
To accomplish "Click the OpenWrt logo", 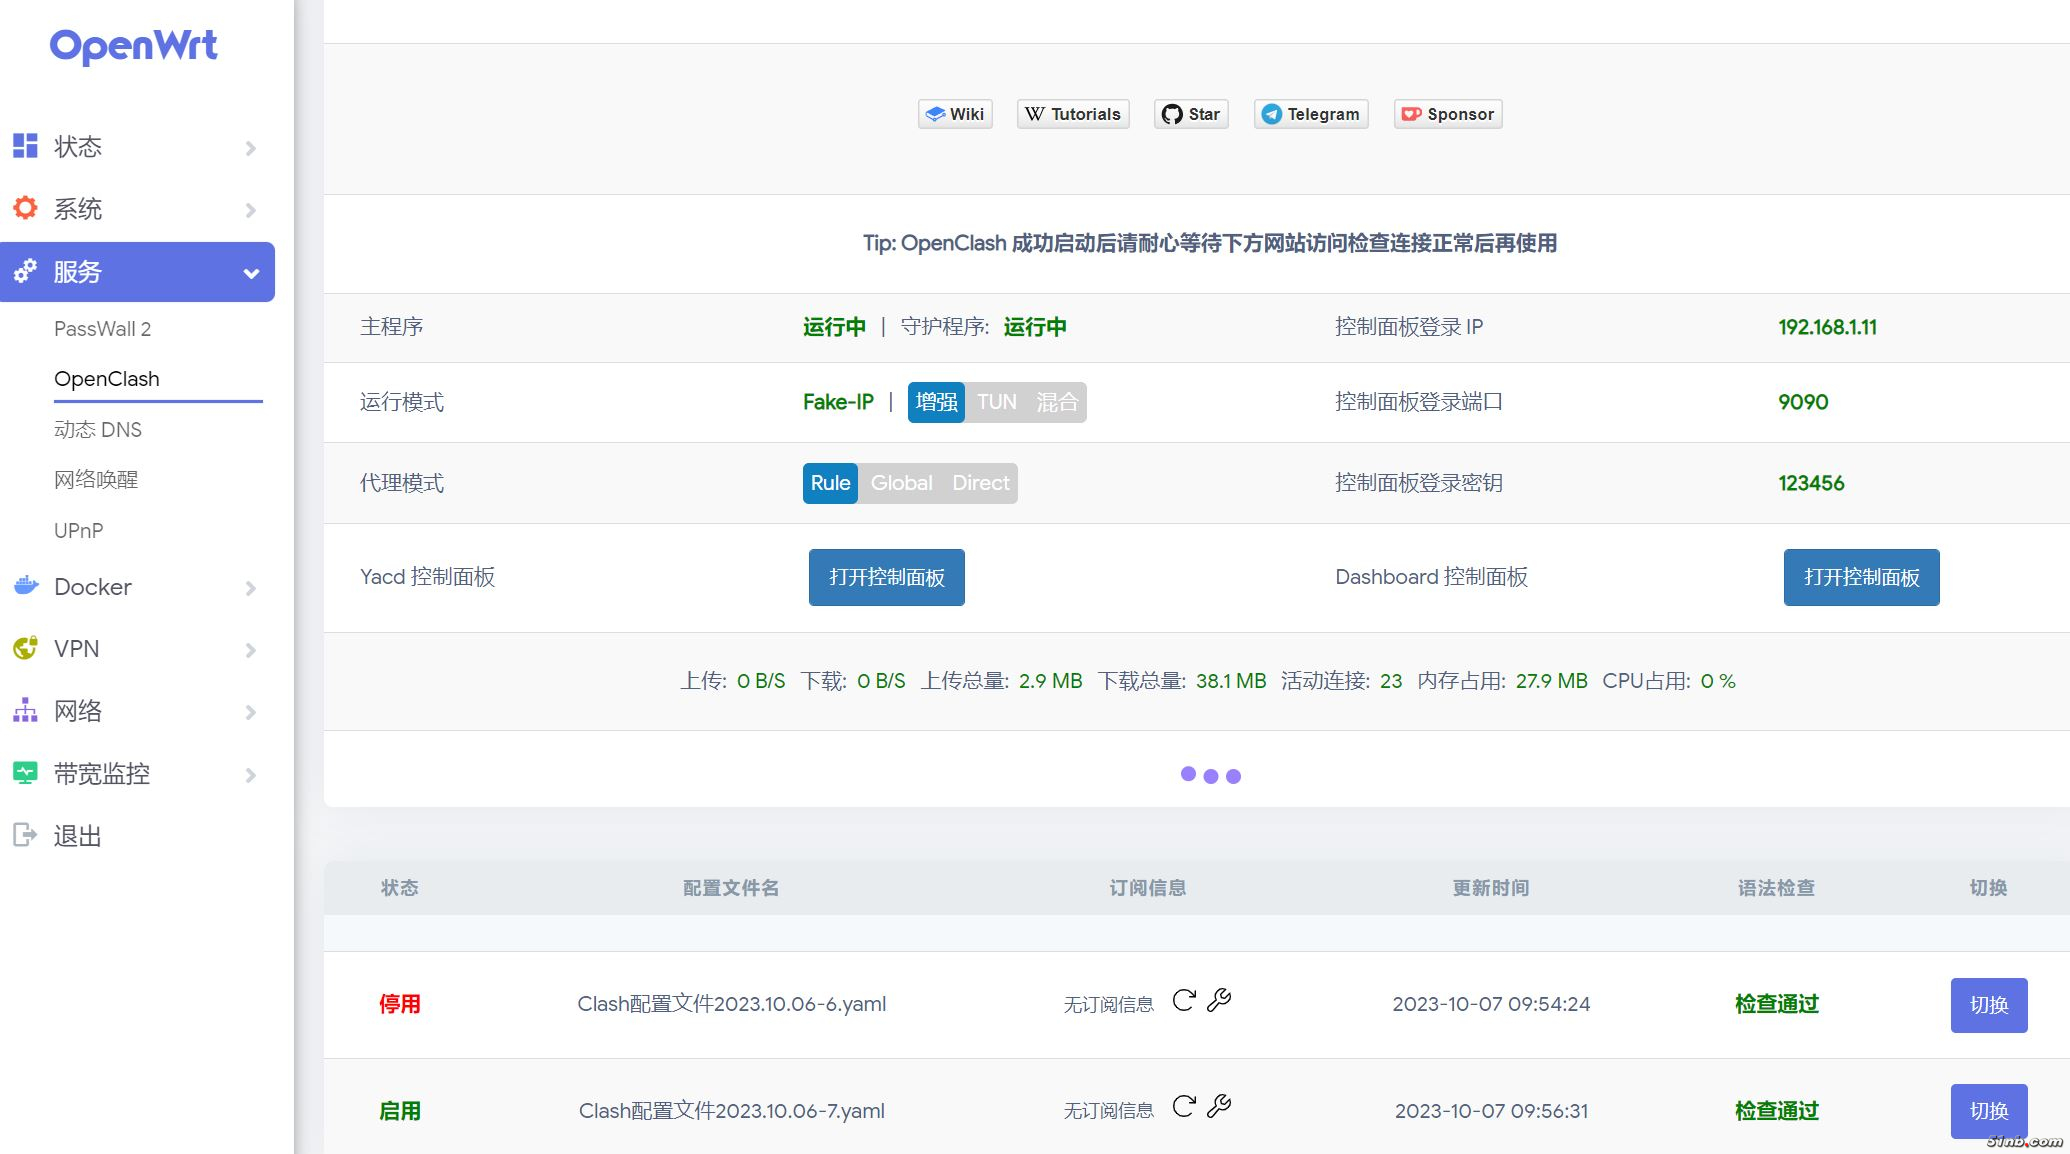I will (x=134, y=46).
